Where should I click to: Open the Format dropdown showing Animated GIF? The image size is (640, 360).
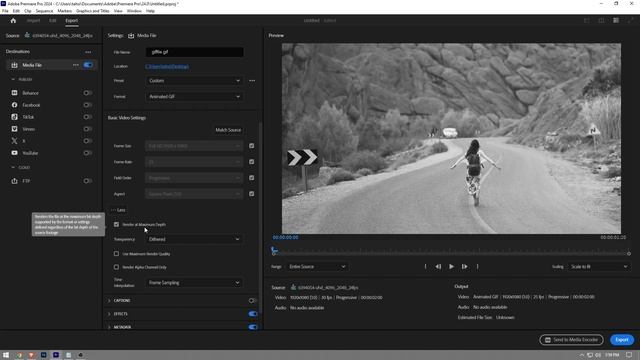point(194,97)
